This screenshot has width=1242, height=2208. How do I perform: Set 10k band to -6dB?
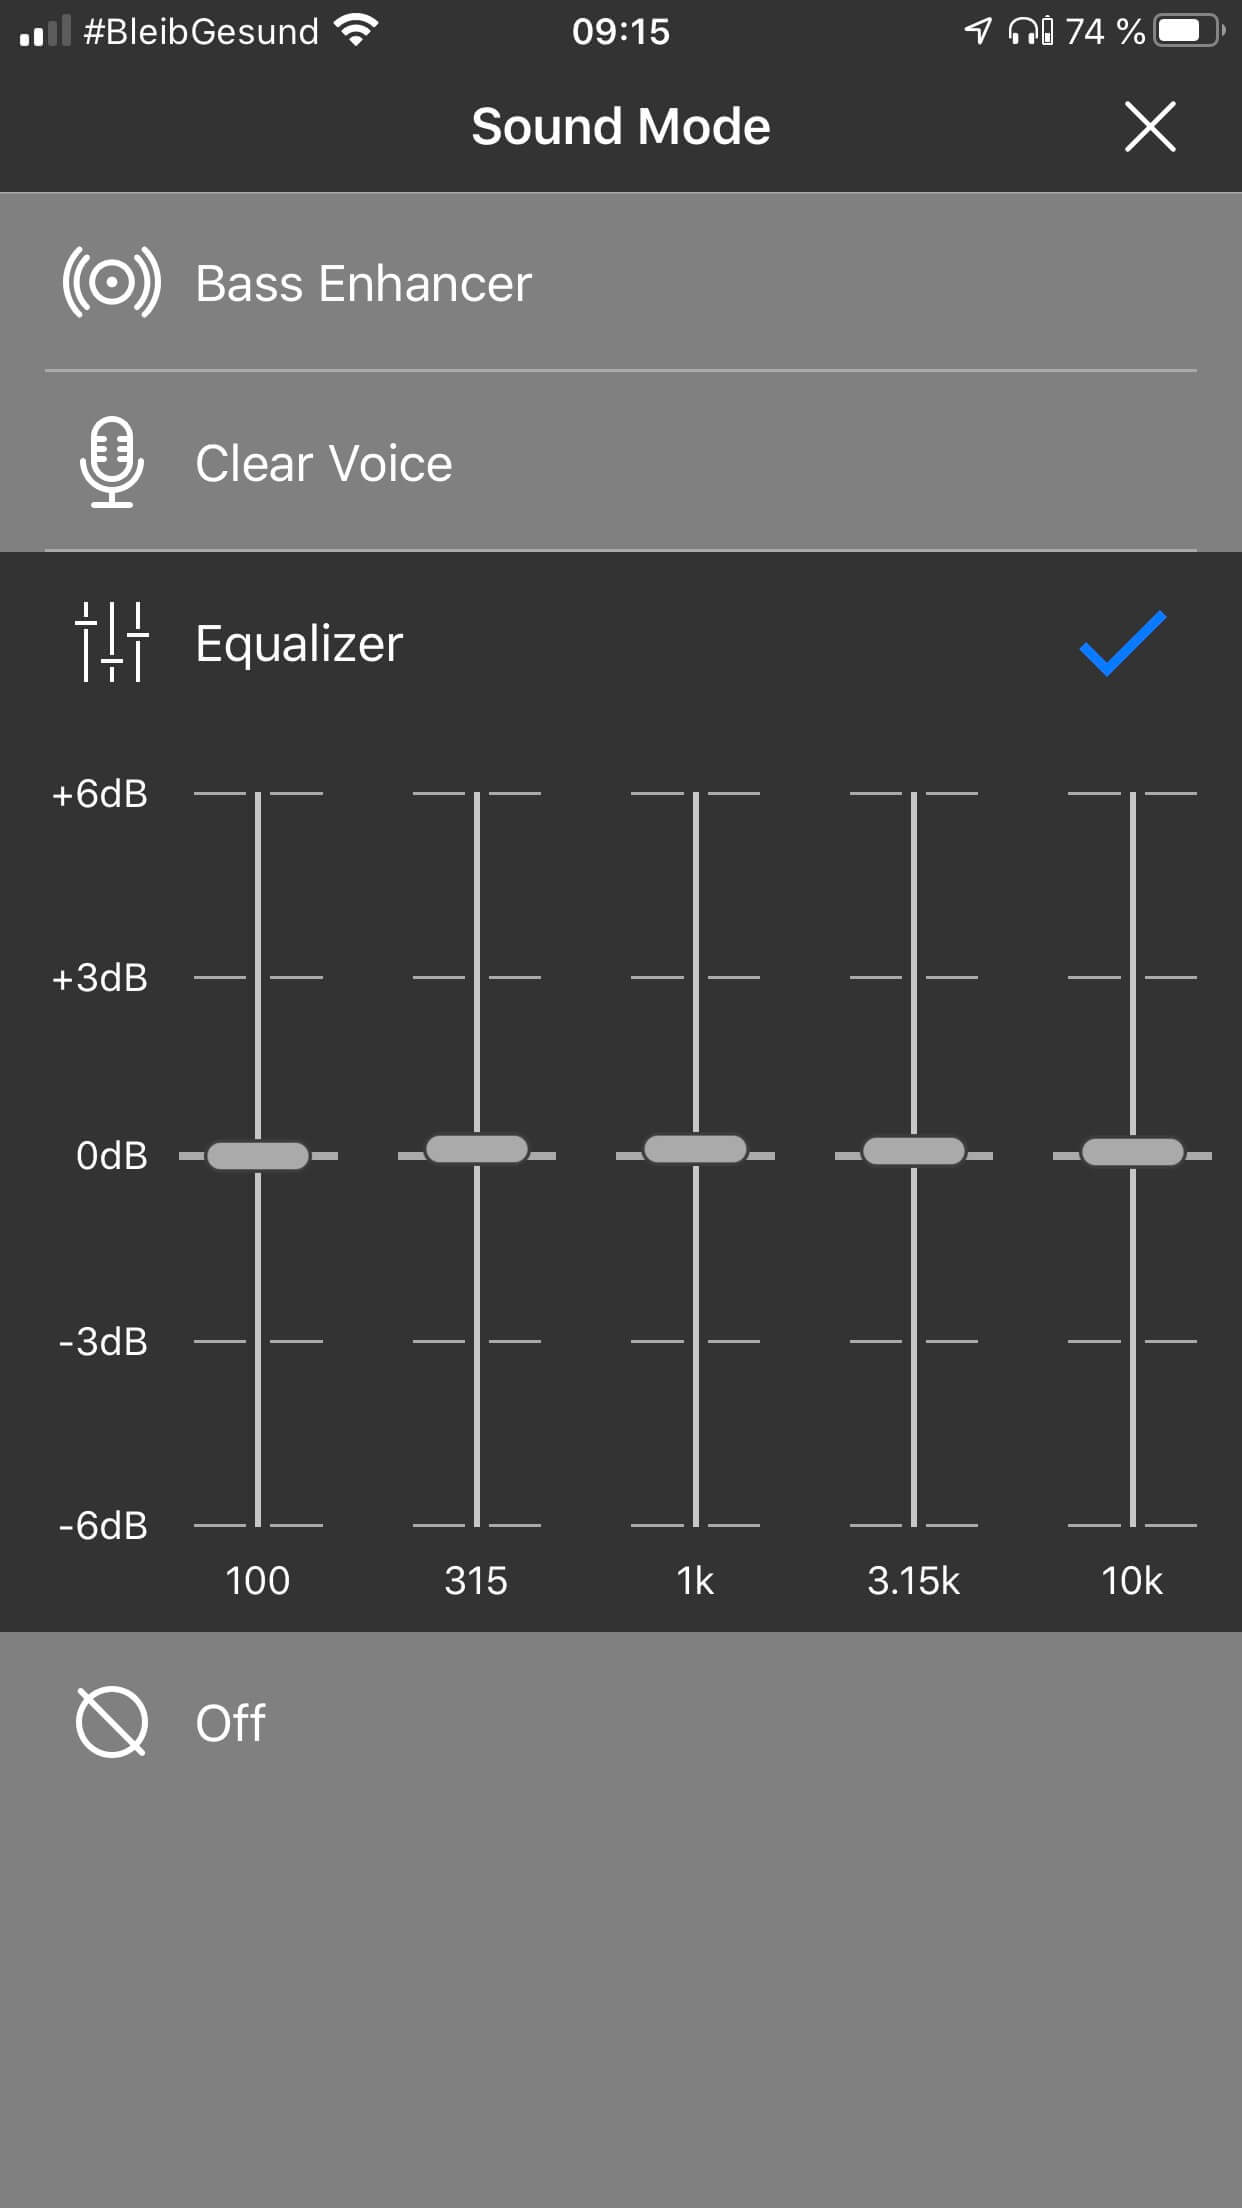[x=1132, y=1525]
